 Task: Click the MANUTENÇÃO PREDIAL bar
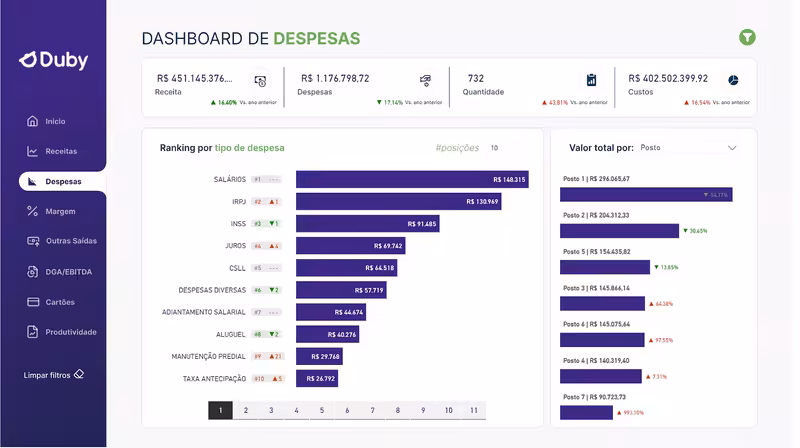319,356
